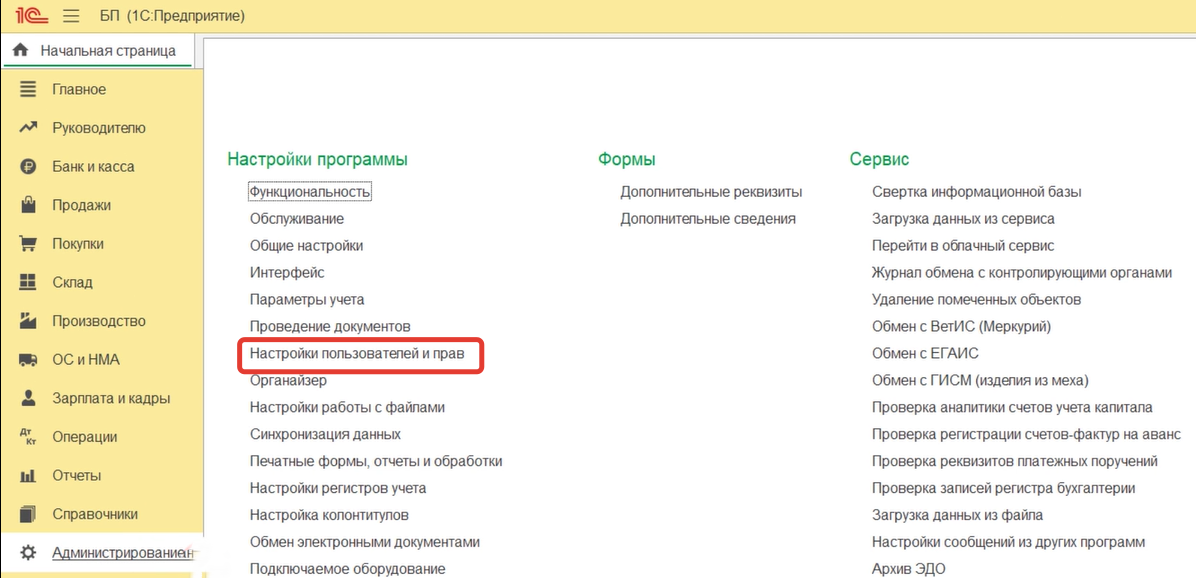Open Удаление помеченных объектов
This screenshot has height=578, width=1196.
(x=976, y=299)
